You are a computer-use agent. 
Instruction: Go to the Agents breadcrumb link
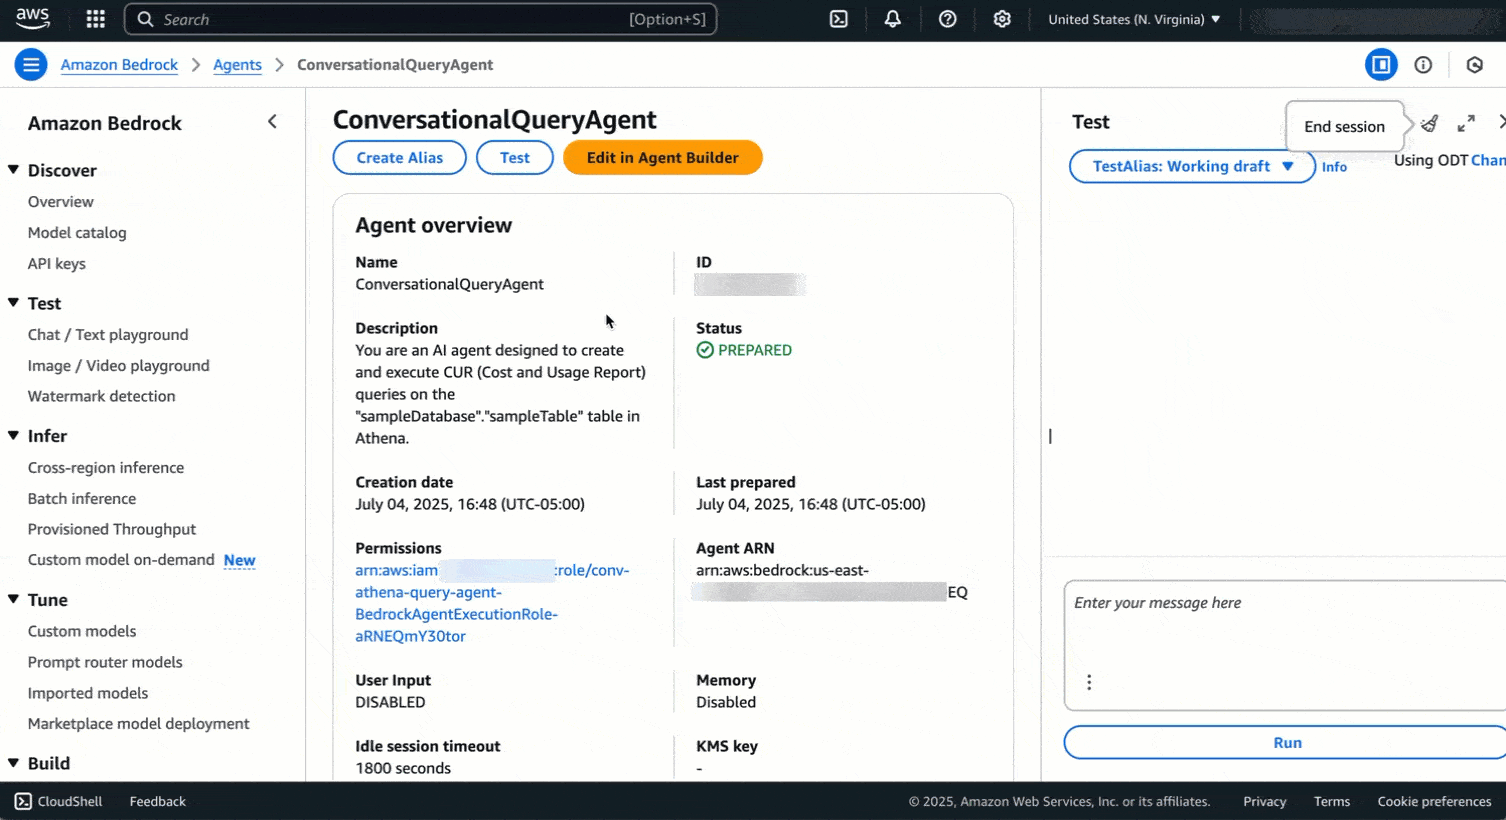pyautogui.click(x=237, y=65)
